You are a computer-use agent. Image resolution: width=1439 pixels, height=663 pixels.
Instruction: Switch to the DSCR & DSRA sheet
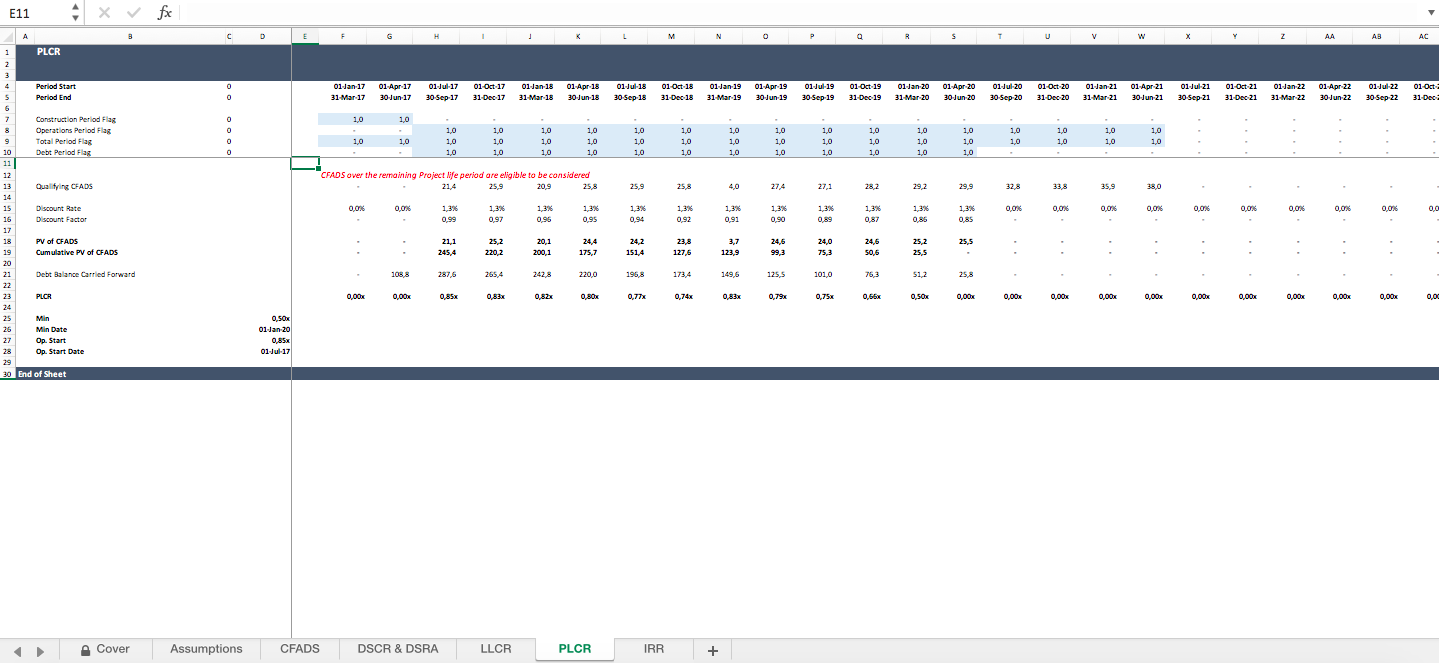click(x=397, y=648)
